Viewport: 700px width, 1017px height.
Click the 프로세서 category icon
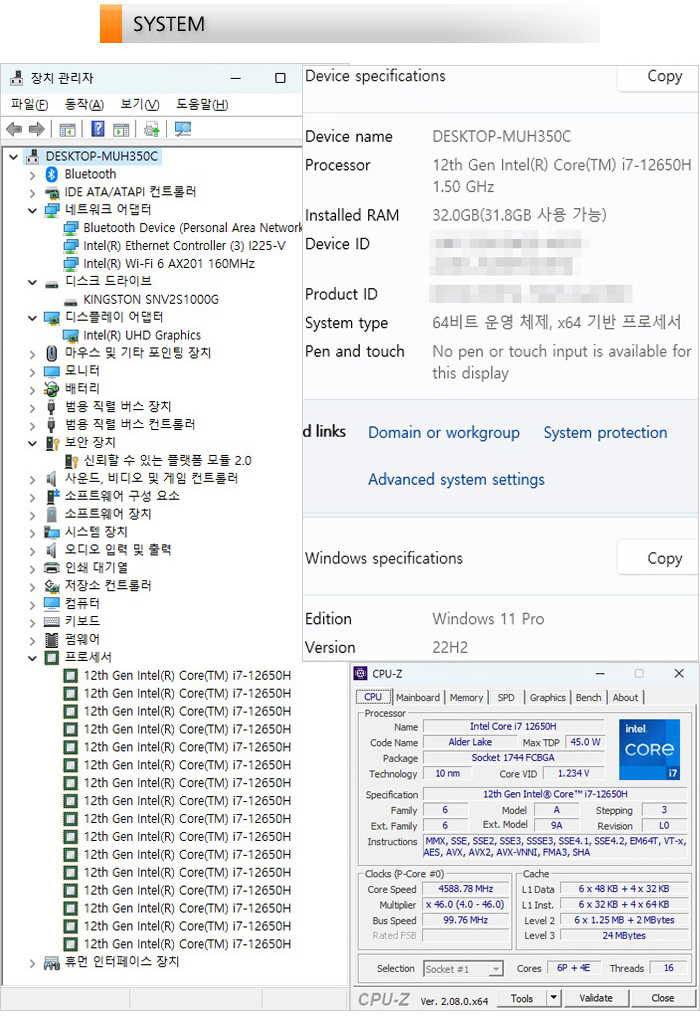coord(52,658)
